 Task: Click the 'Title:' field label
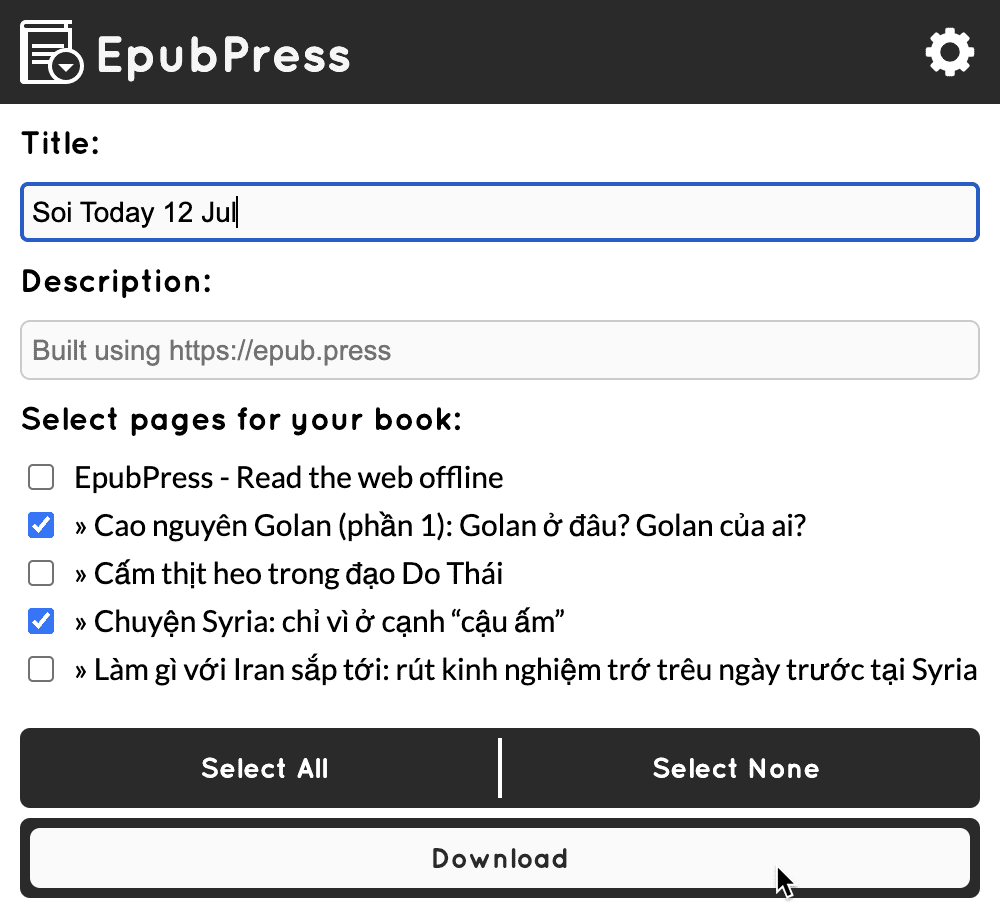pos(61,143)
